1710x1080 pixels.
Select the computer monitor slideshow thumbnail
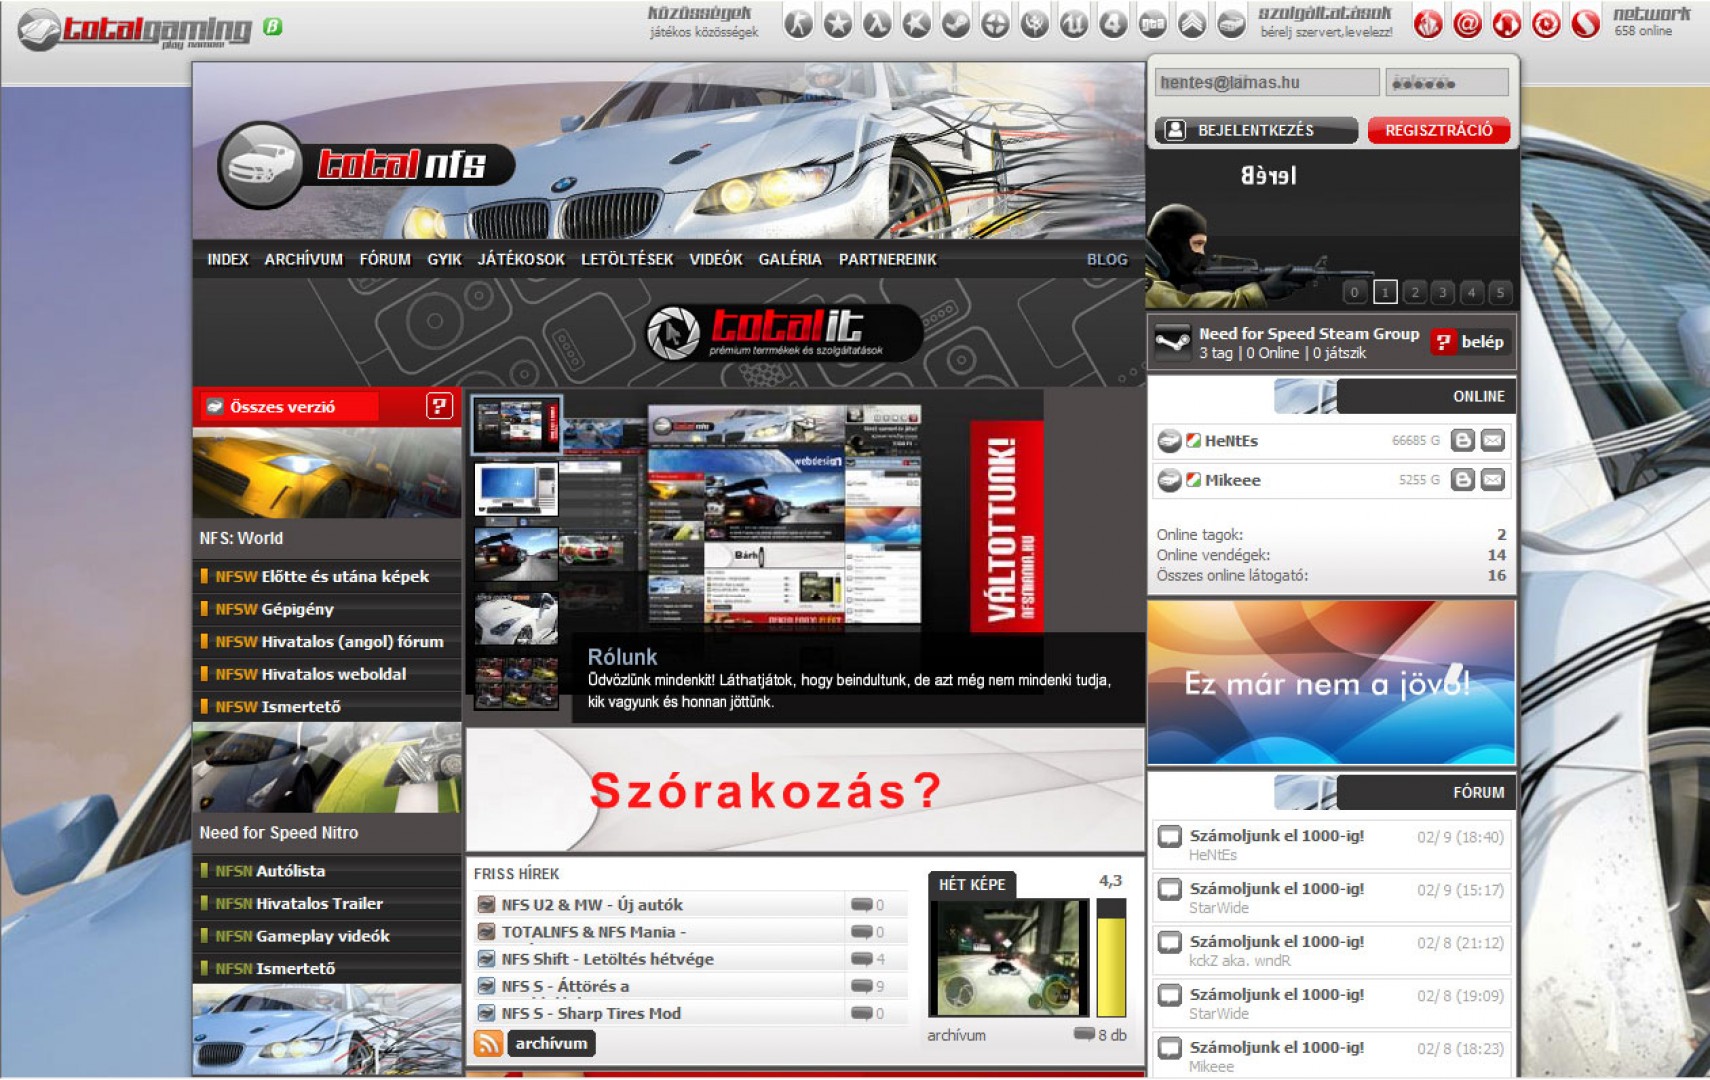tap(516, 490)
